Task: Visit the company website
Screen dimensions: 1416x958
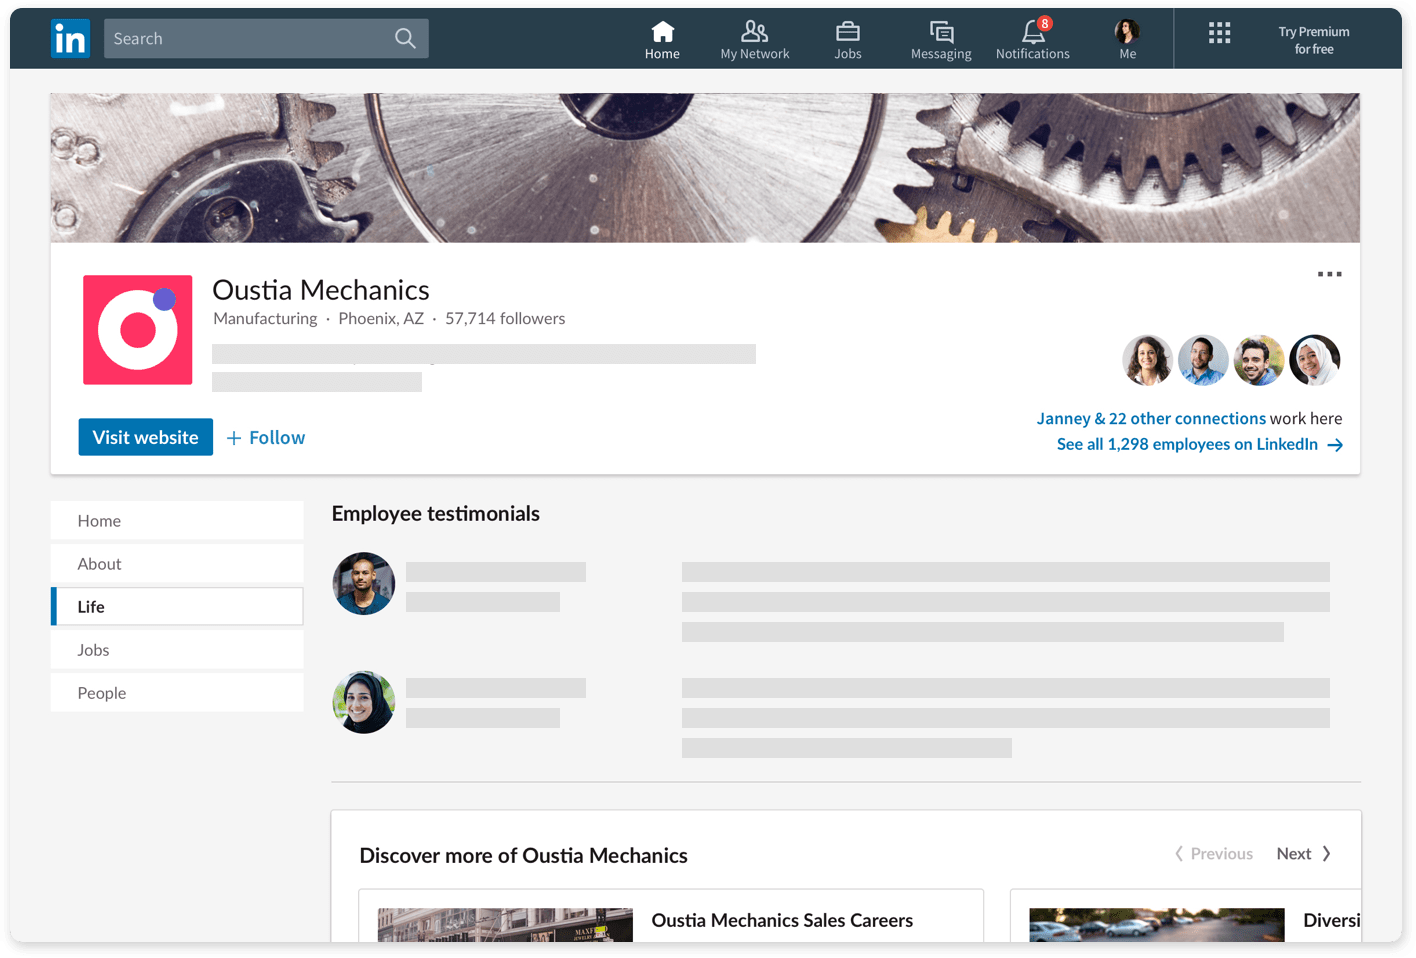Action: [x=145, y=437]
